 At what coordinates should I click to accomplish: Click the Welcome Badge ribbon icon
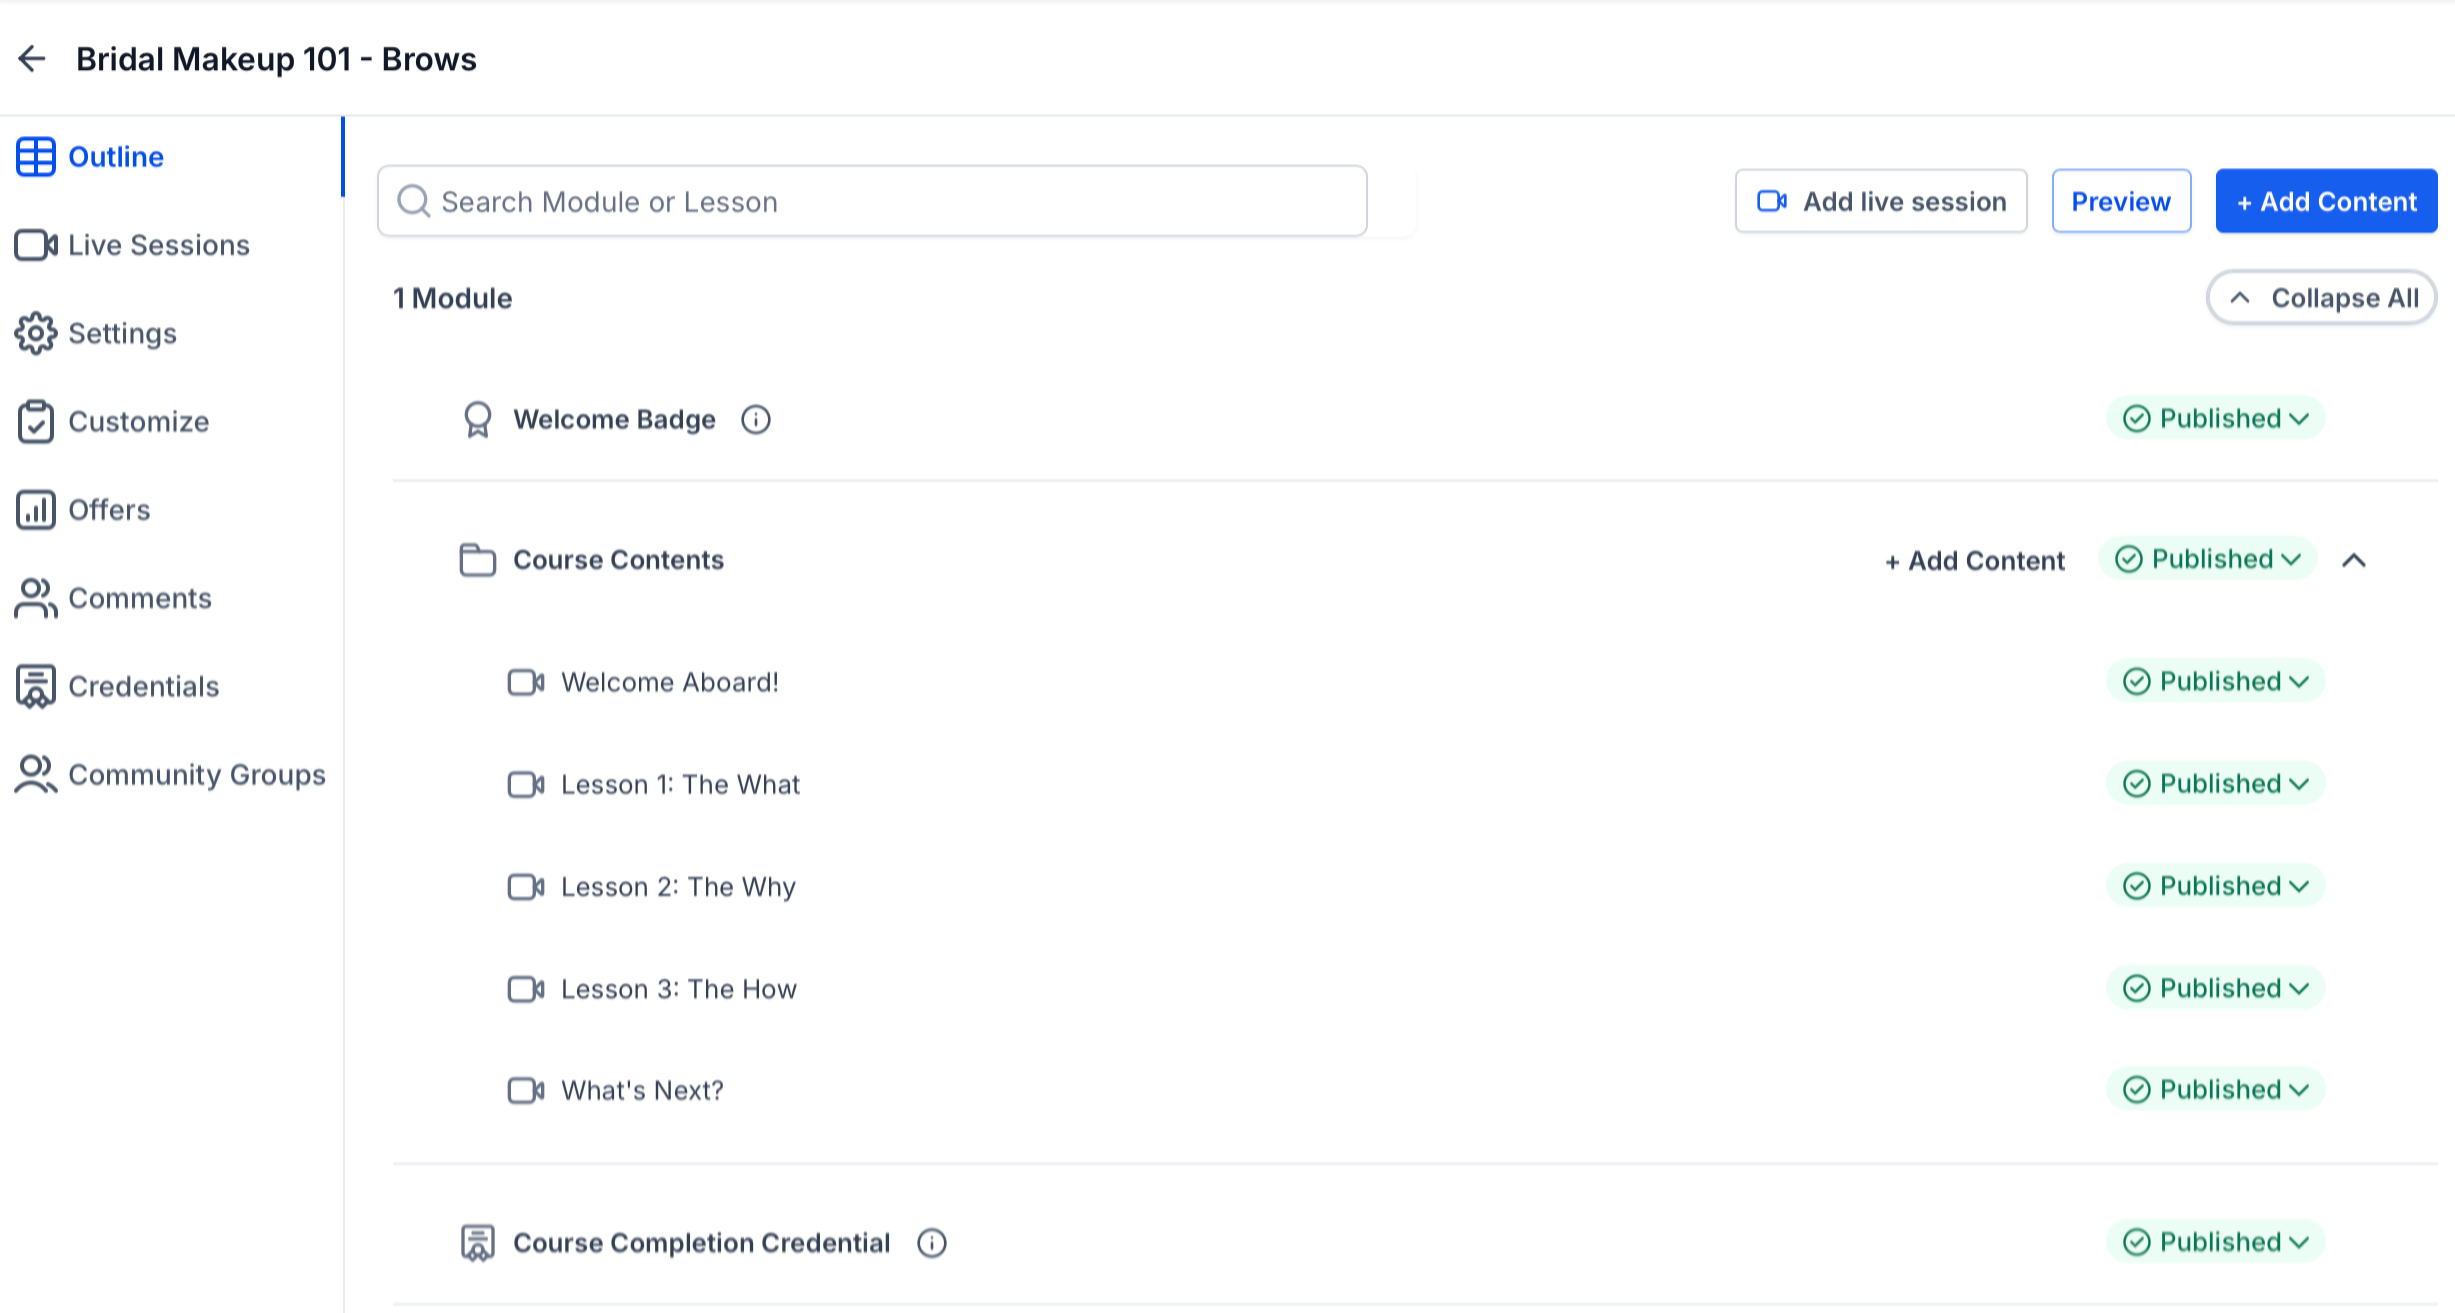pos(478,420)
